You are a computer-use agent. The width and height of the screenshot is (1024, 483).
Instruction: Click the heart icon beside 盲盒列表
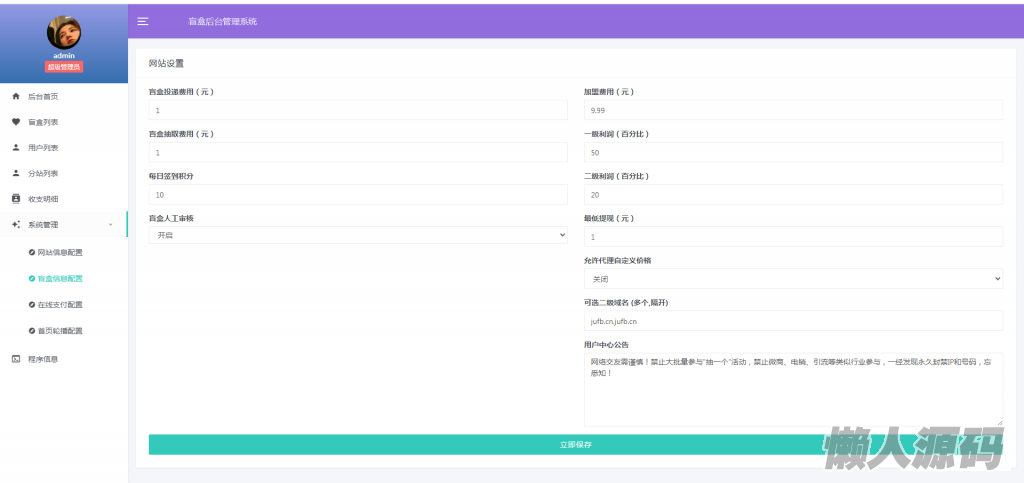(x=16, y=122)
